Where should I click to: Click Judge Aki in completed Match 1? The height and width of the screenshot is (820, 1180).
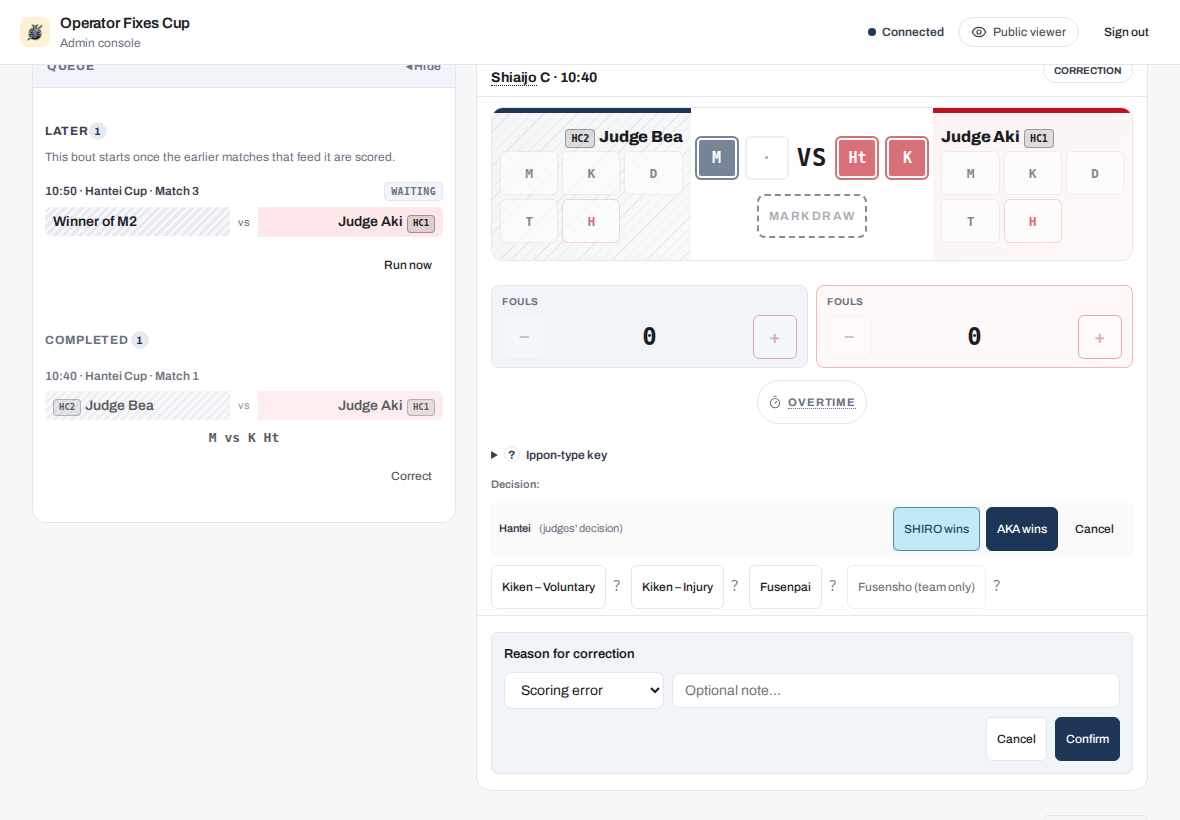pyautogui.click(x=350, y=406)
